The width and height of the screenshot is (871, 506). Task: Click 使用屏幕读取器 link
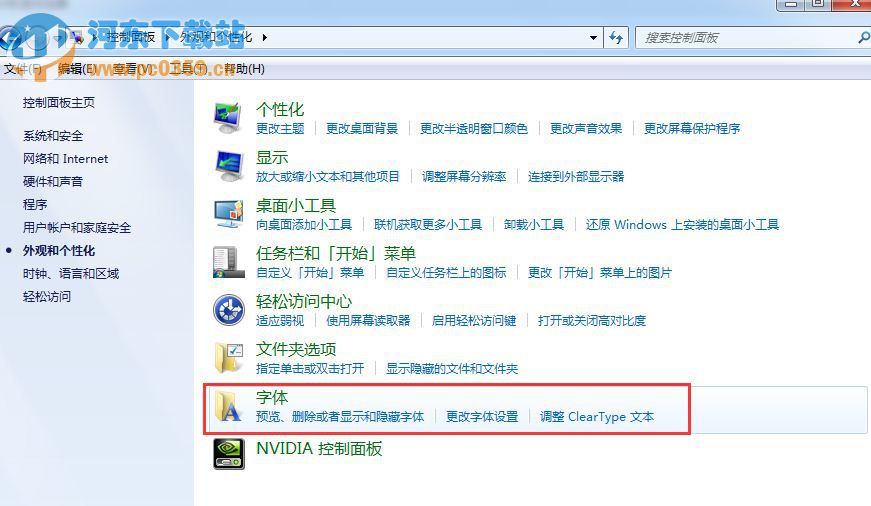coord(368,320)
